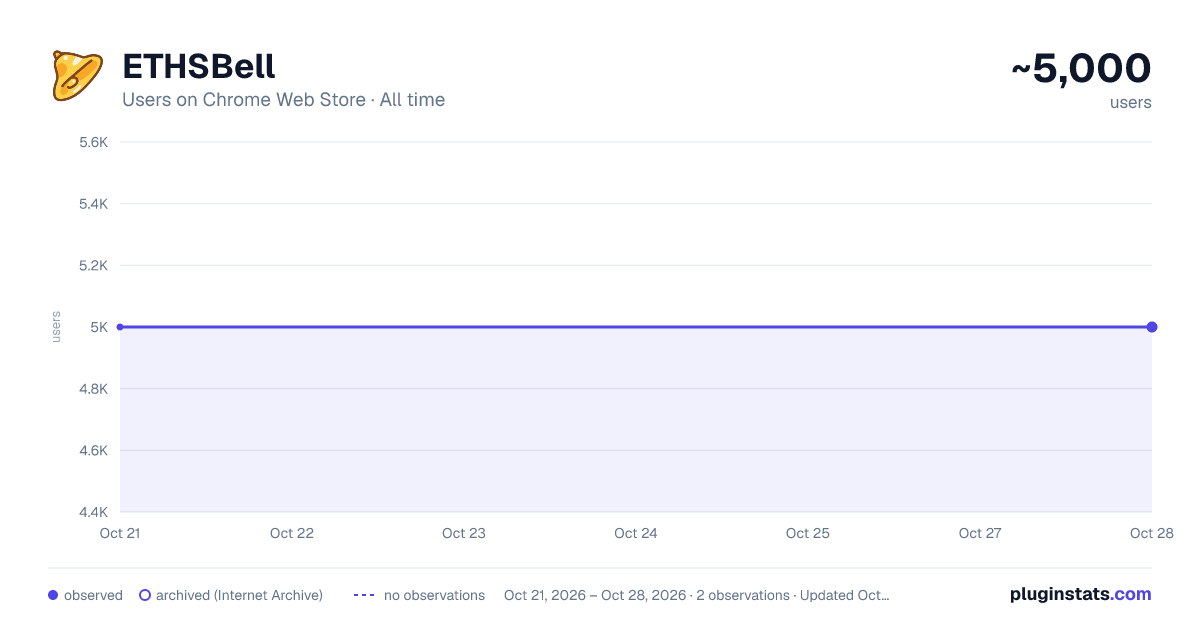
Task: Click the 'Users on Chrome Web Store · All time' subtitle
Action: (283, 100)
